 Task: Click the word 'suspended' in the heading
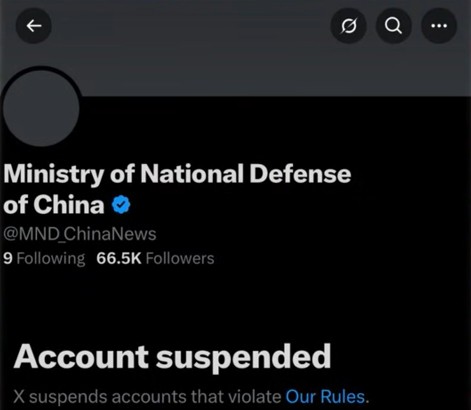(244, 358)
